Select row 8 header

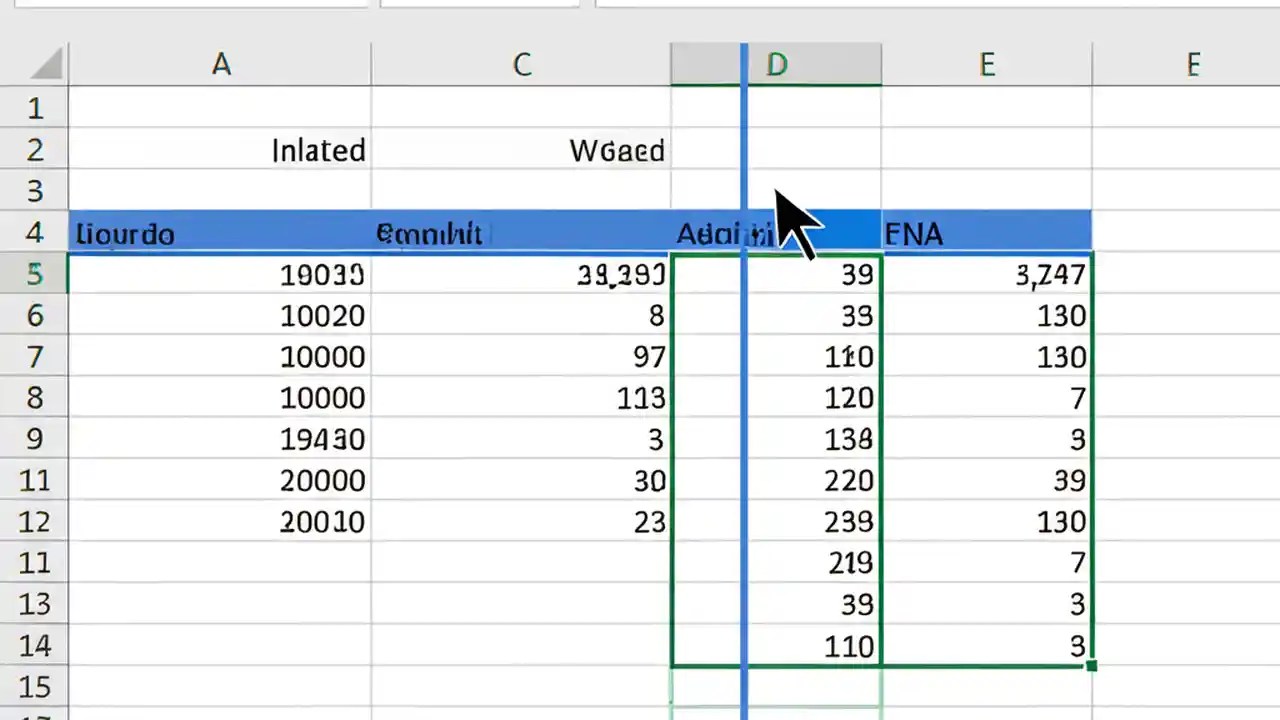pyautogui.click(x=34, y=398)
